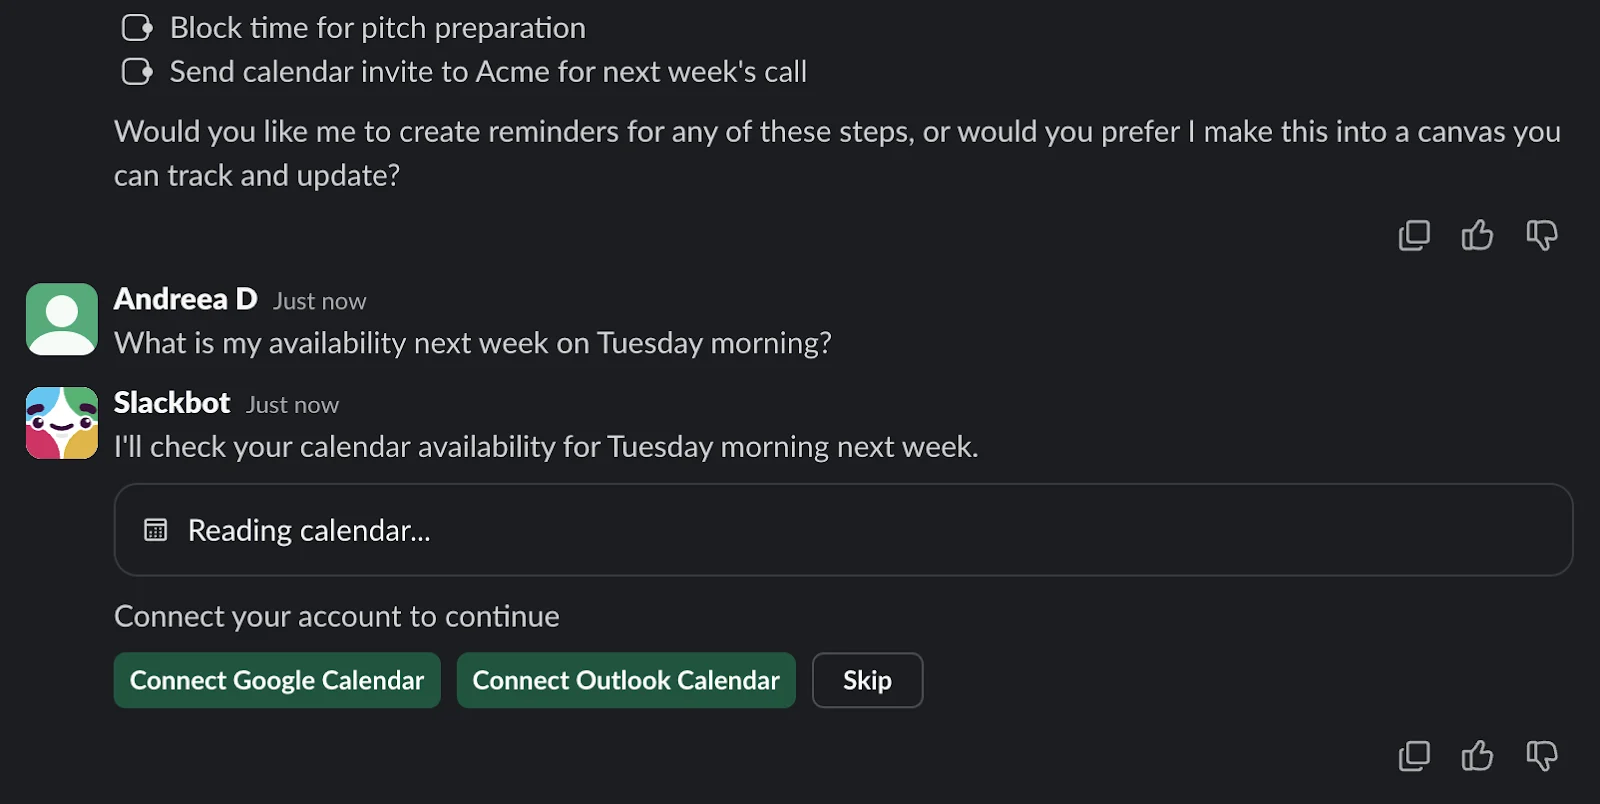Expand the 'Reading calendar...' status box
The height and width of the screenshot is (804, 1600).
pos(843,530)
